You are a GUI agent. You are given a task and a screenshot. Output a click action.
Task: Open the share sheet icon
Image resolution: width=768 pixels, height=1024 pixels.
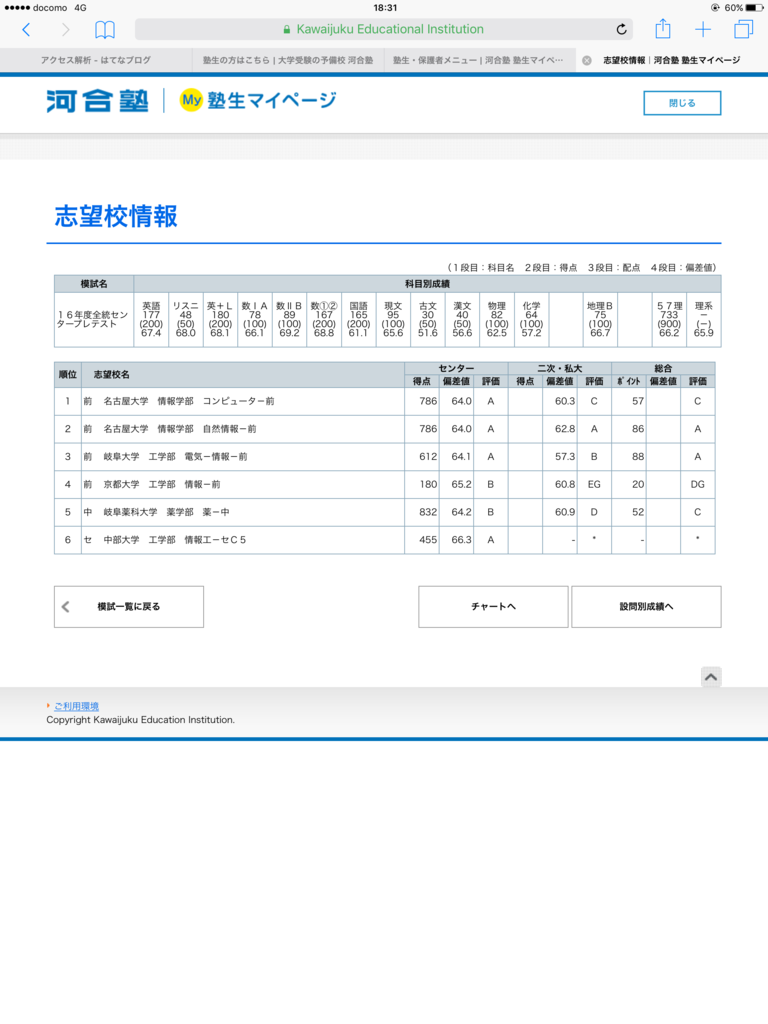click(663, 29)
